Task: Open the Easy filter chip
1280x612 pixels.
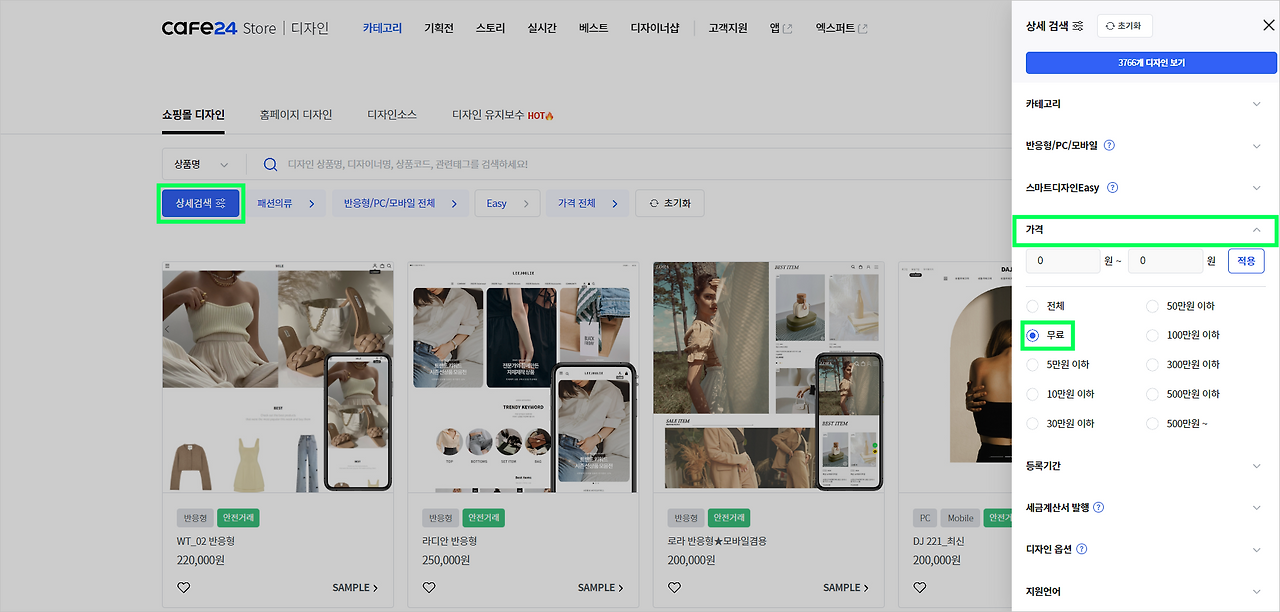Action: click(508, 204)
